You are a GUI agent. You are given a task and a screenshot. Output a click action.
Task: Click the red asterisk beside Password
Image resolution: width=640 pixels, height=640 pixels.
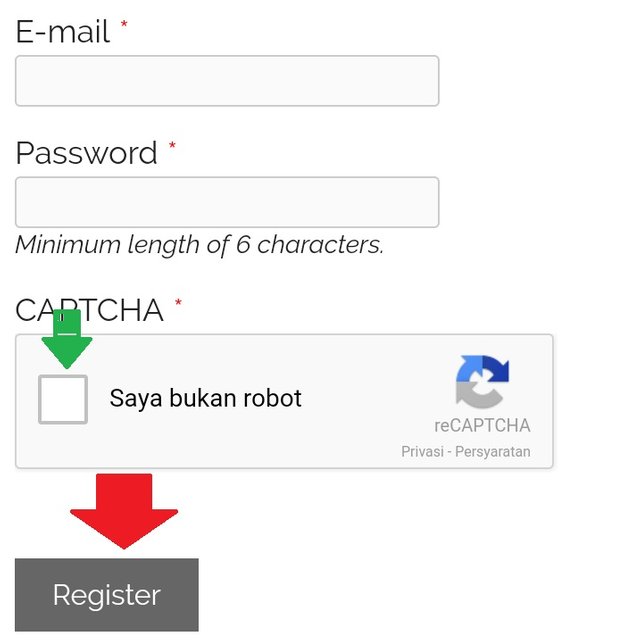[172, 148]
